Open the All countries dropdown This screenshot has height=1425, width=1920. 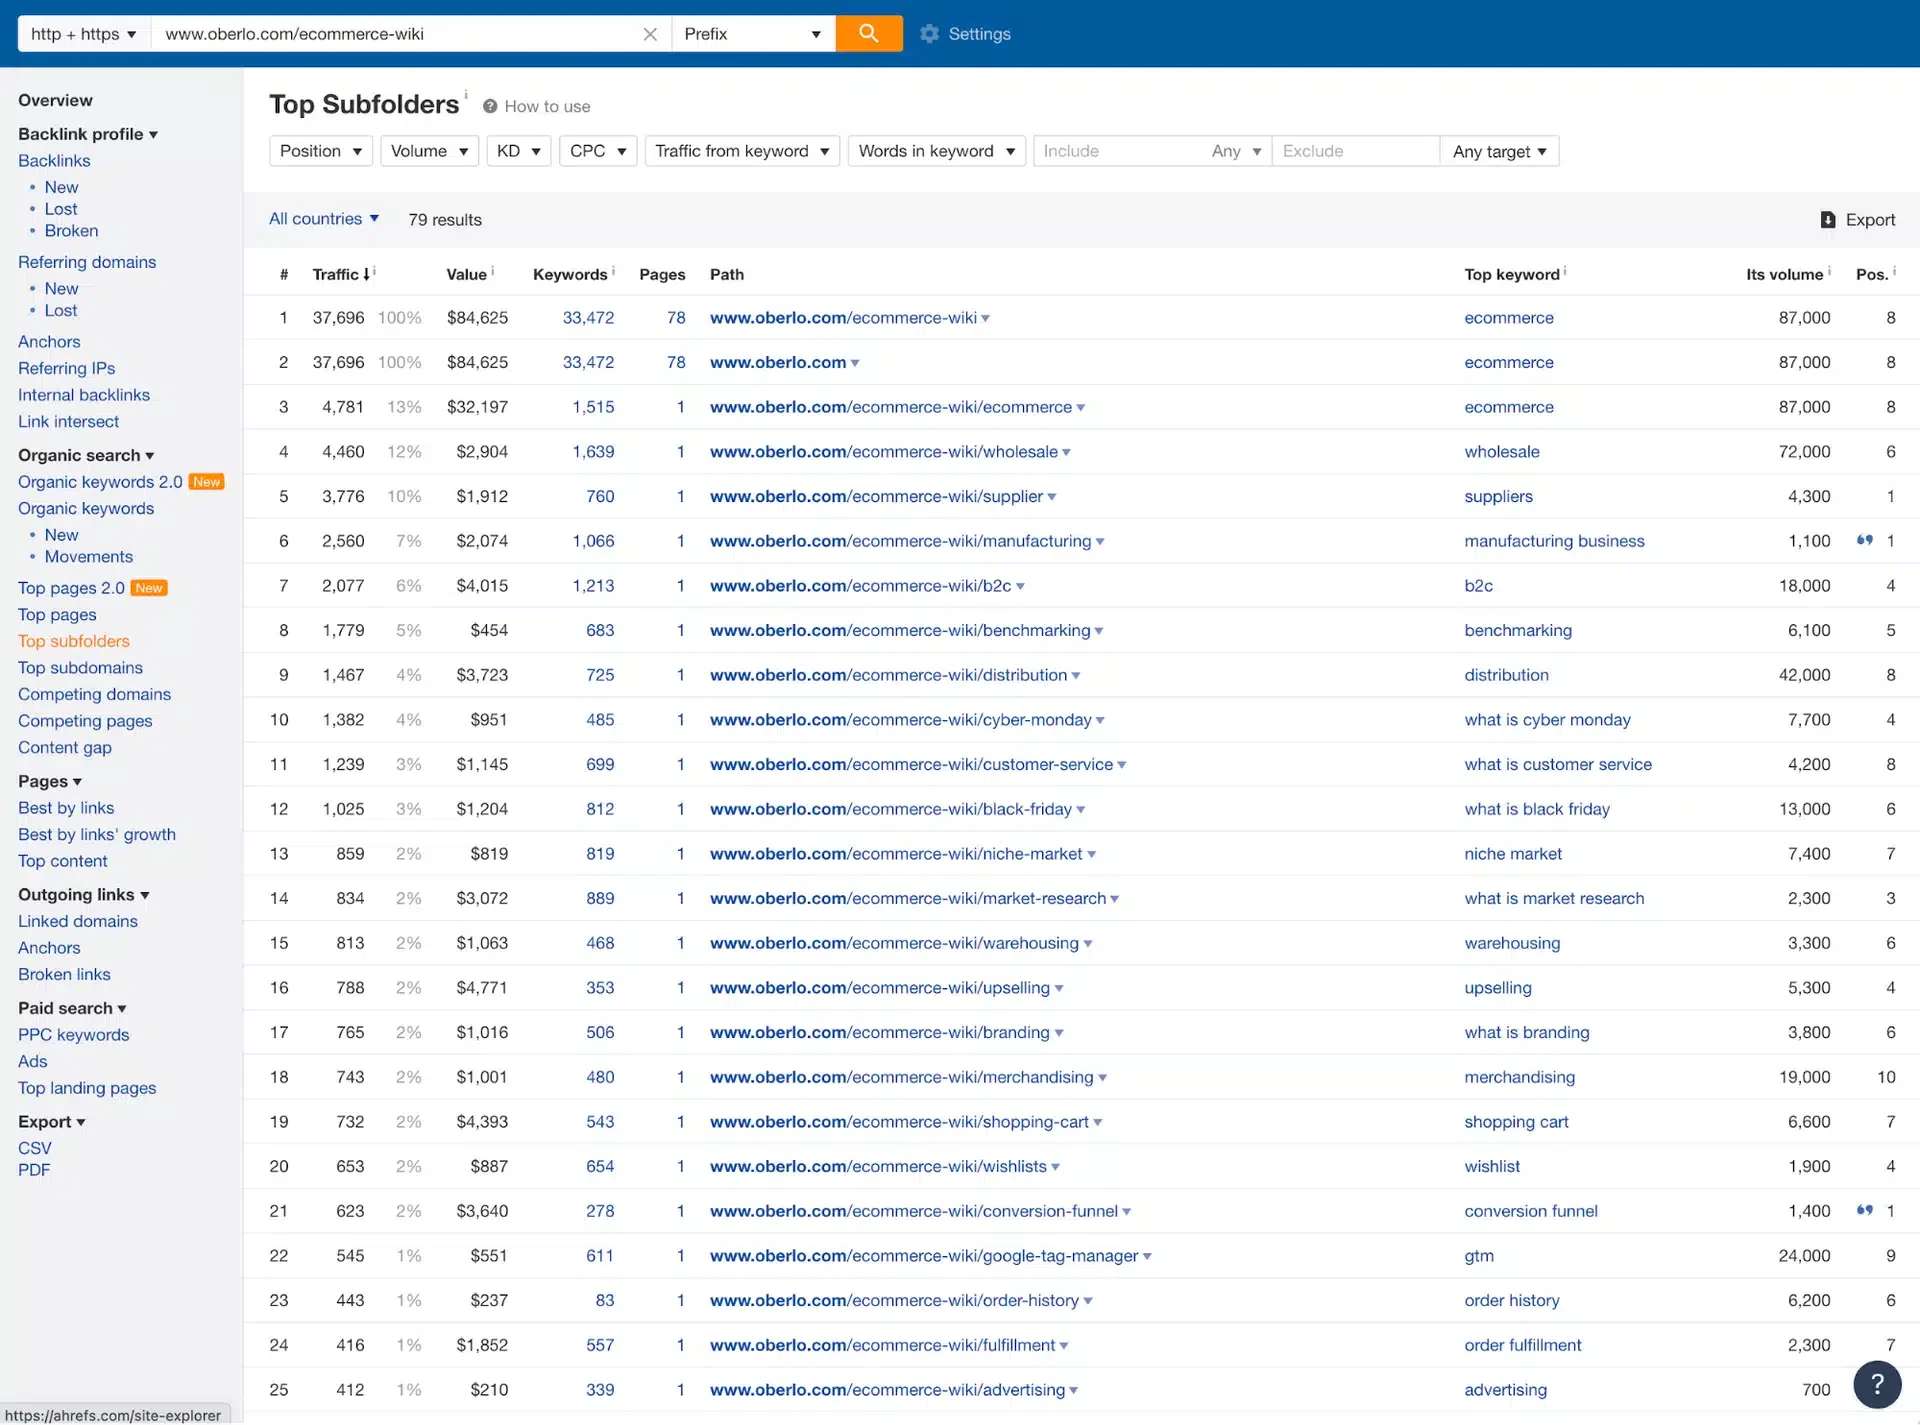point(323,219)
